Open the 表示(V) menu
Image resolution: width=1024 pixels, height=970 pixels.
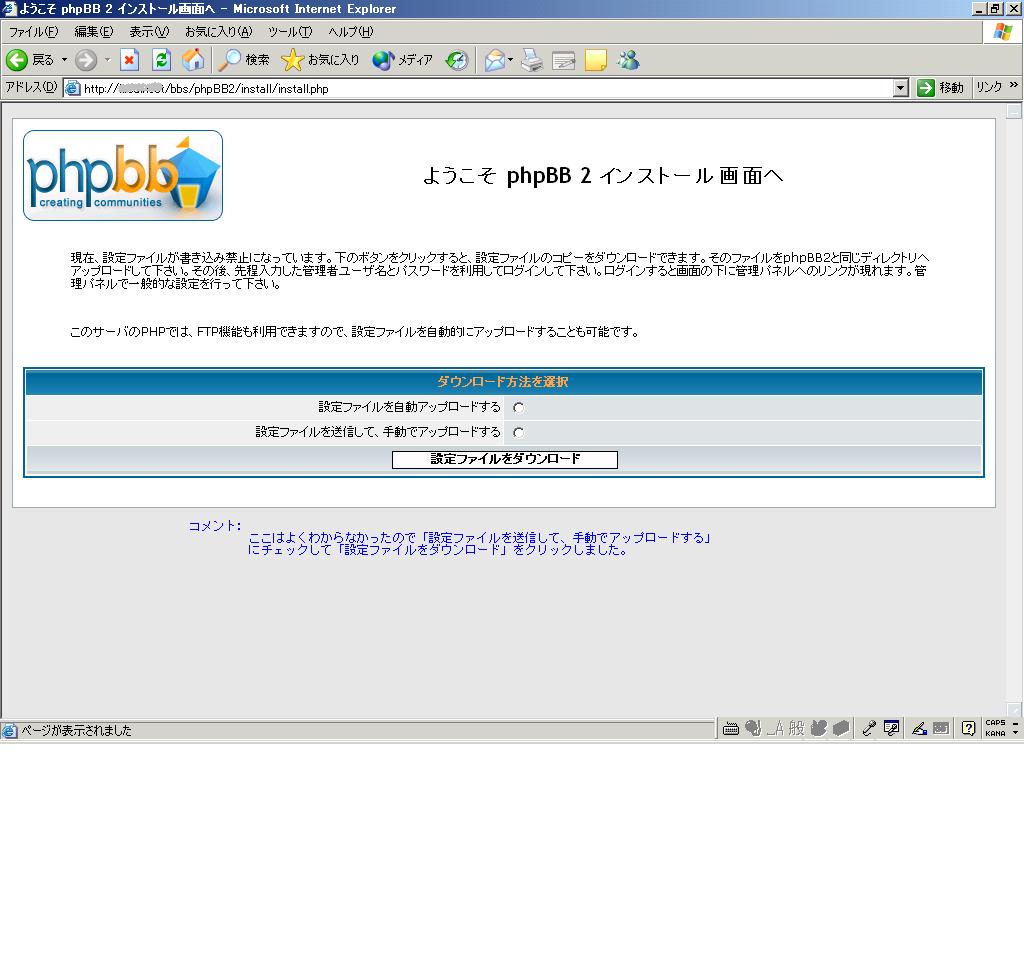pyautogui.click(x=149, y=32)
